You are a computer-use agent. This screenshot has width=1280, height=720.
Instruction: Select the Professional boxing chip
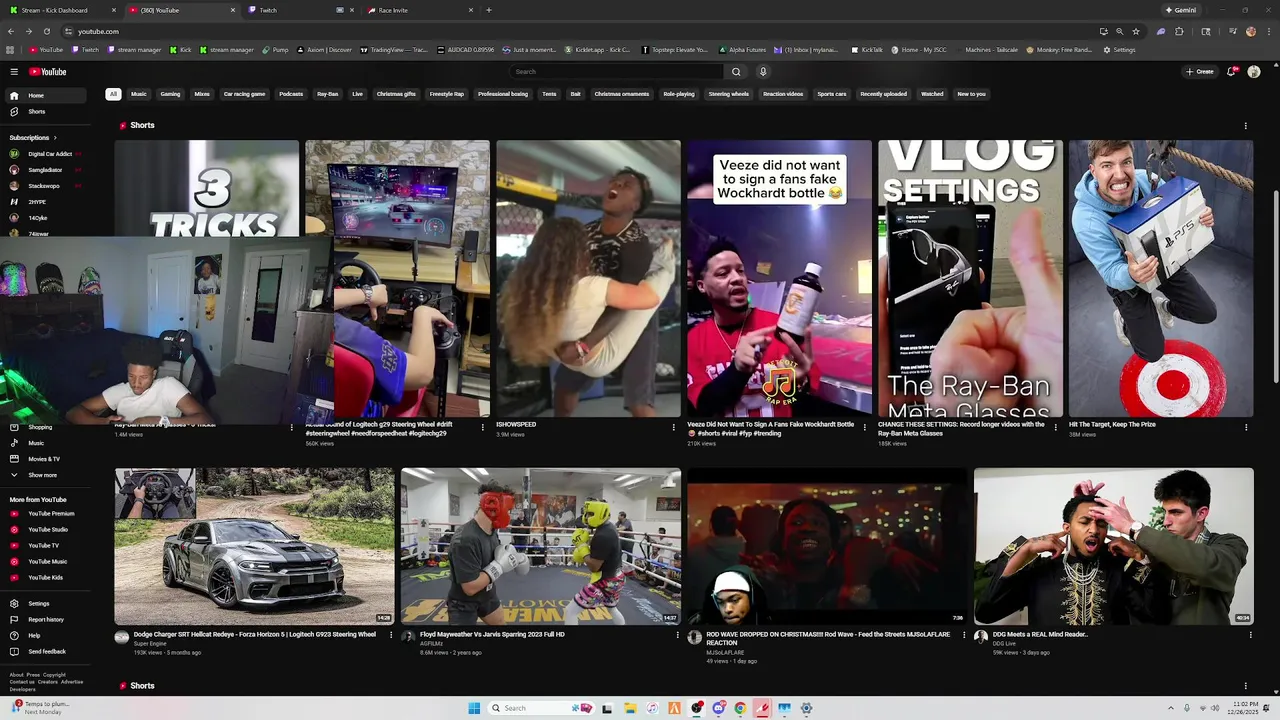point(503,94)
